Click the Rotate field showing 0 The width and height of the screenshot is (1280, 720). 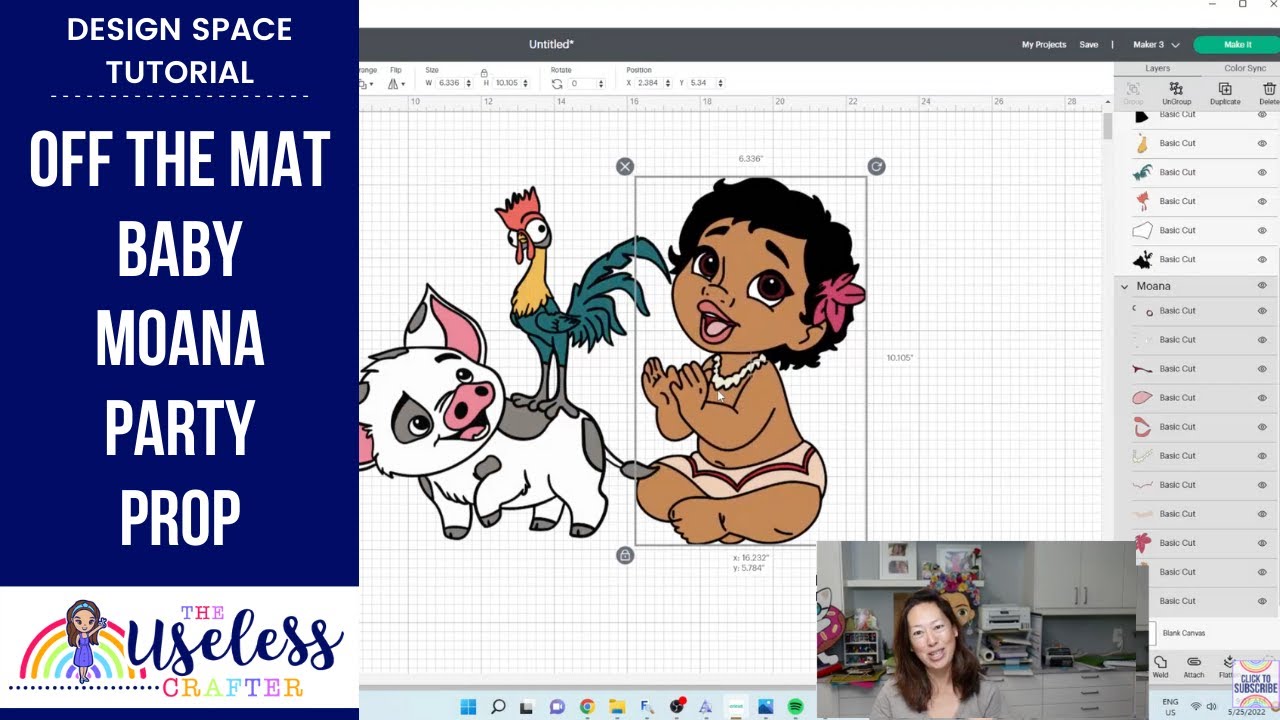coord(582,83)
